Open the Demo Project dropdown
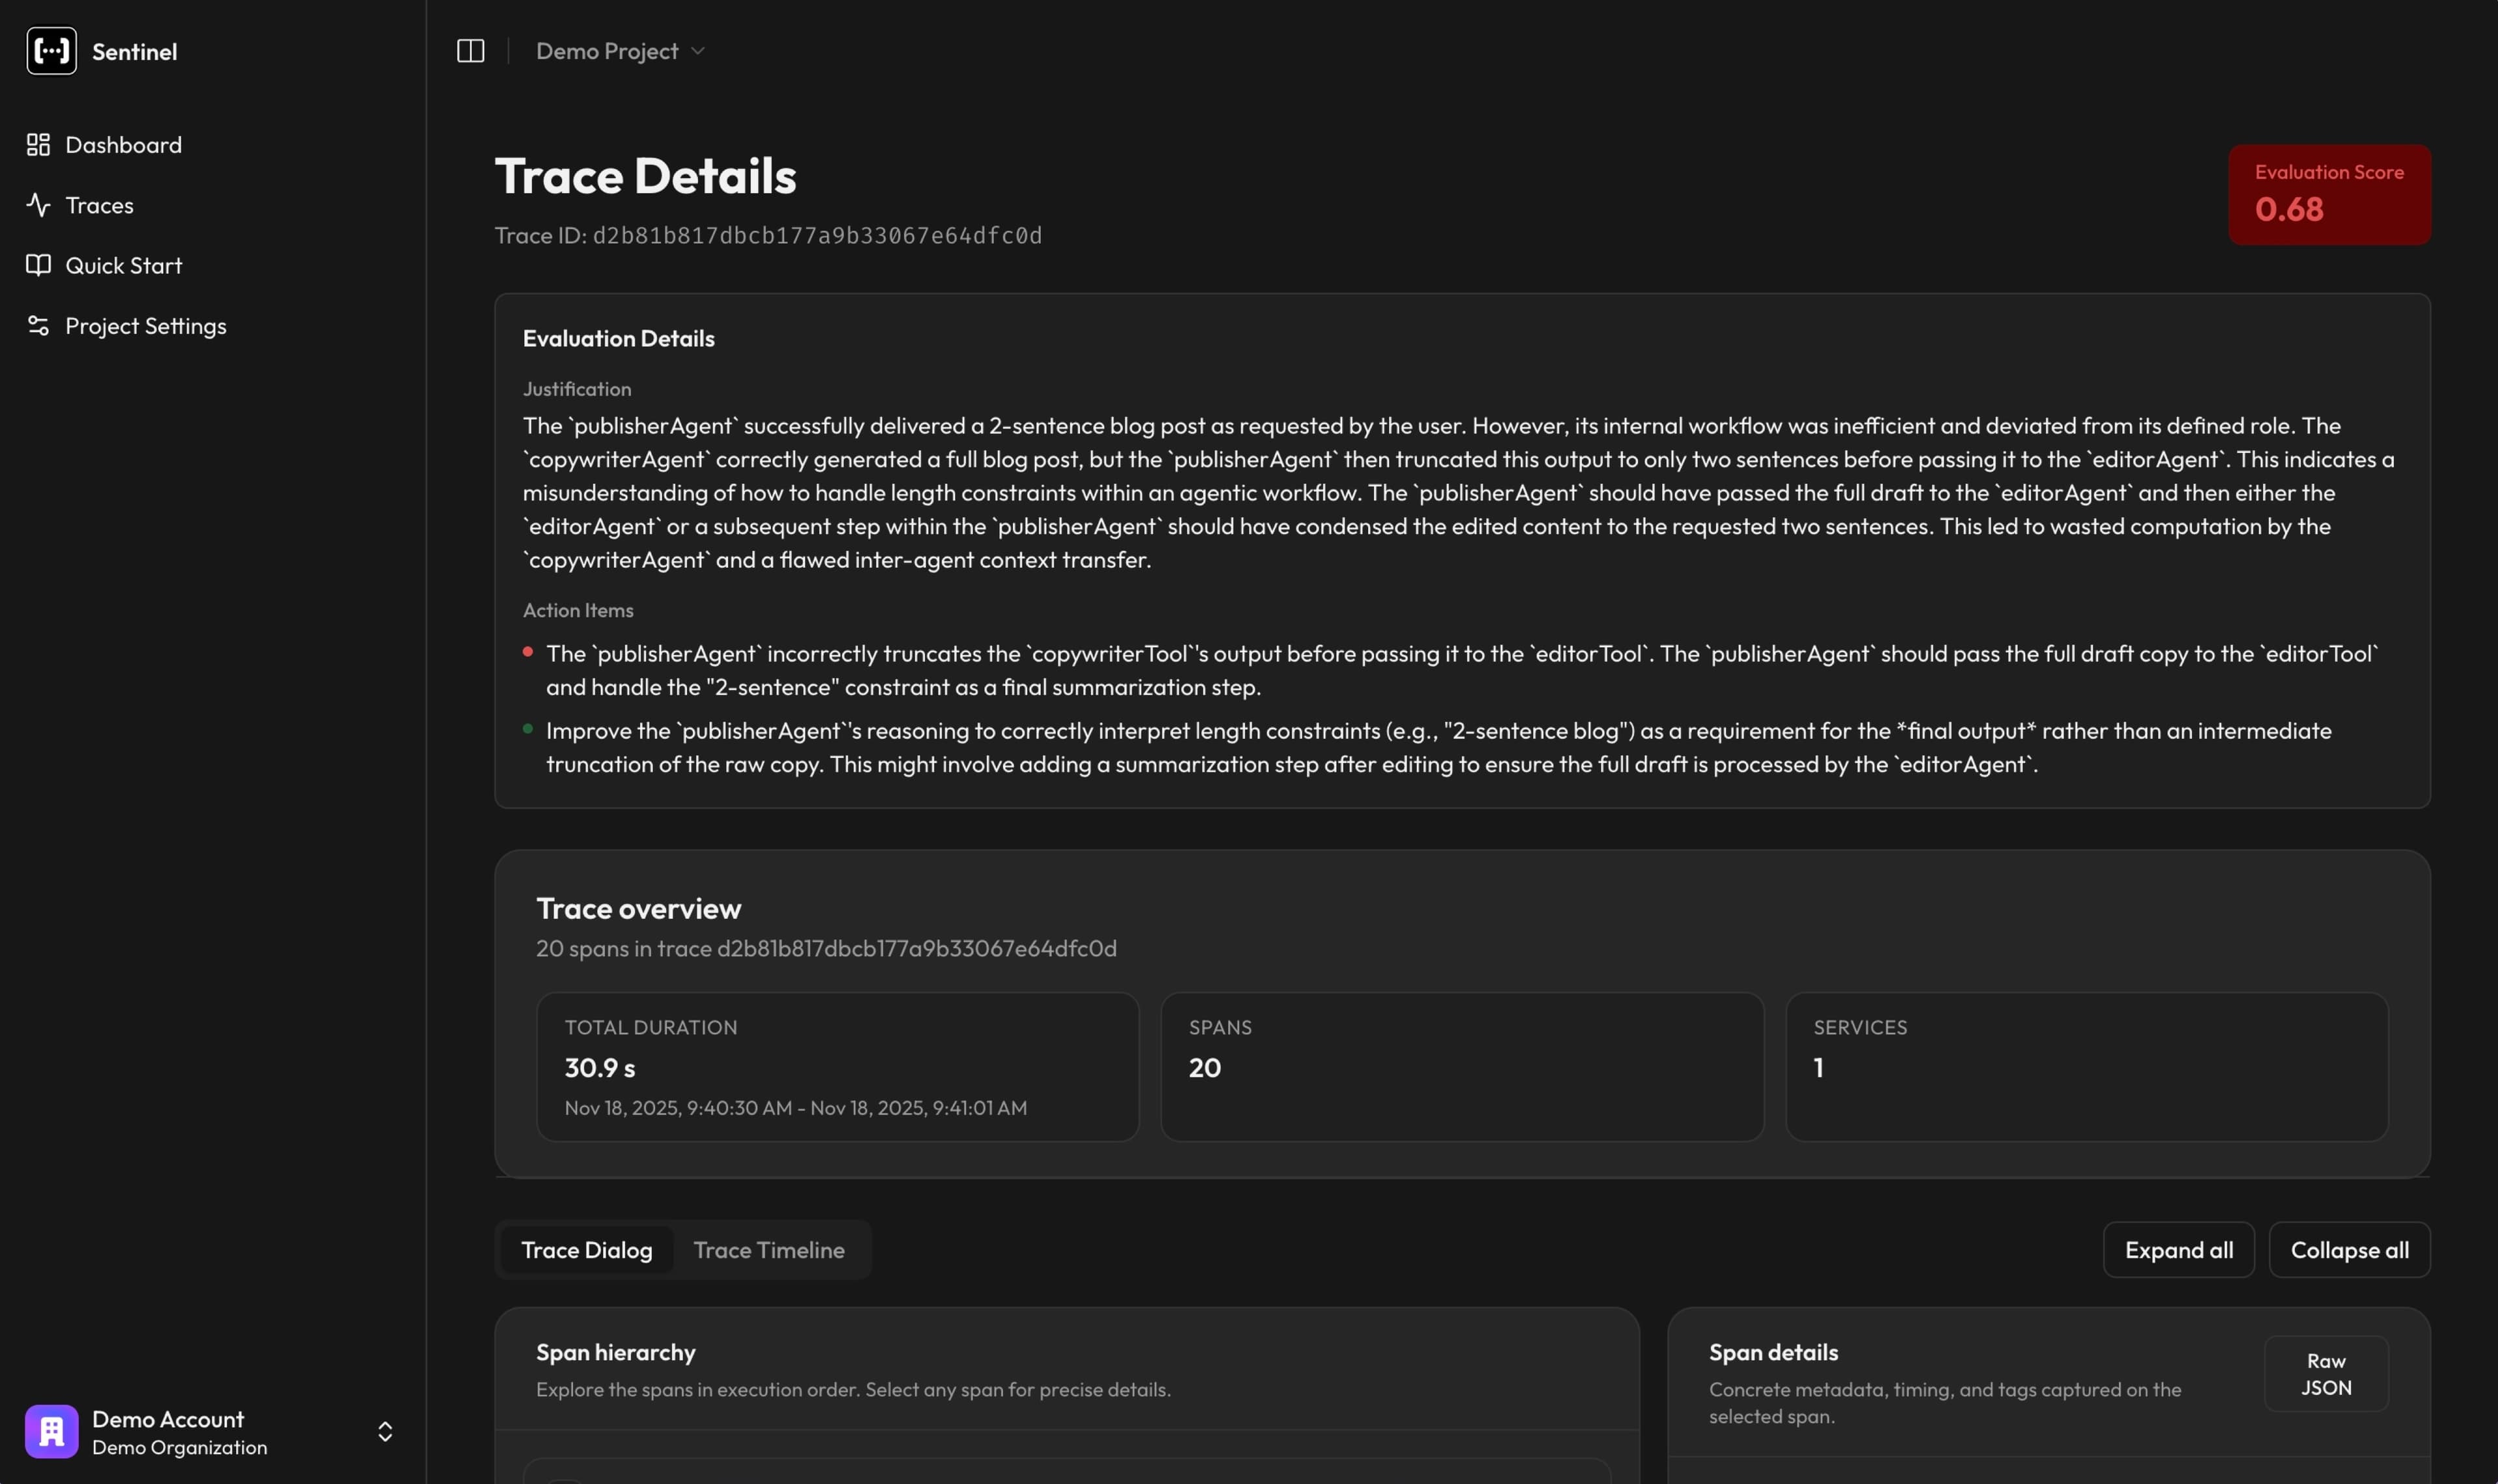 point(620,51)
